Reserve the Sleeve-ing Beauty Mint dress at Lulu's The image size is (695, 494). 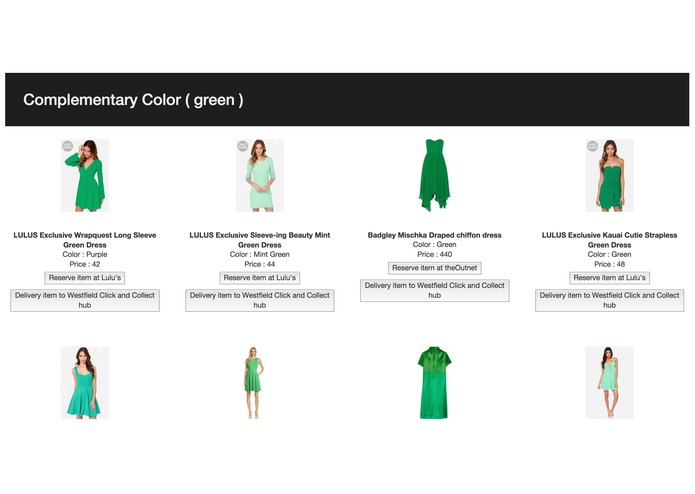coord(260,278)
